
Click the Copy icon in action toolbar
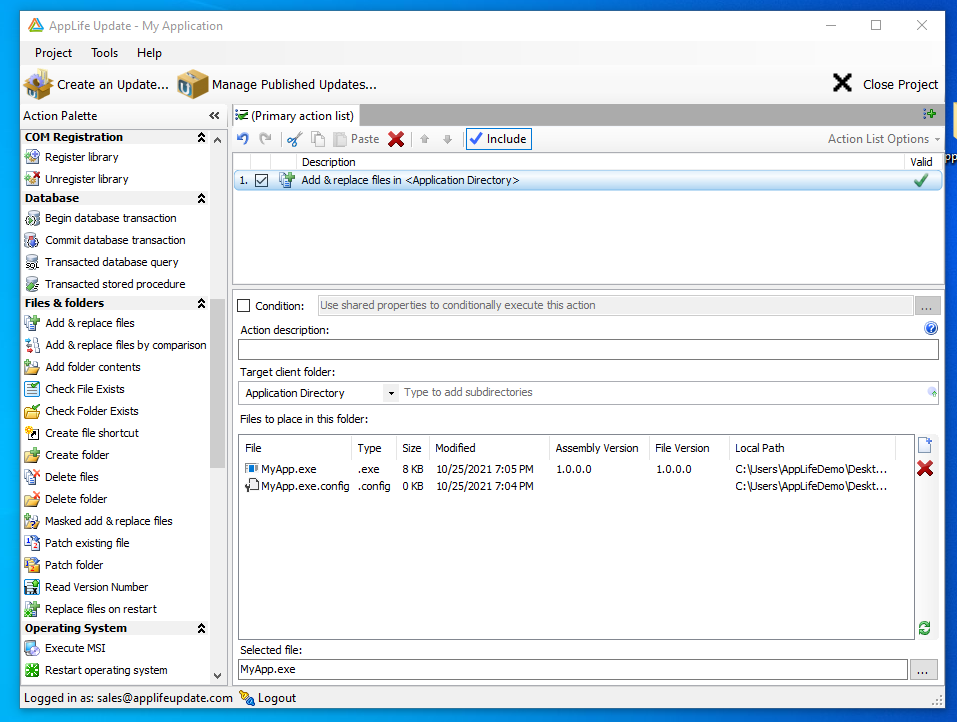coord(318,139)
